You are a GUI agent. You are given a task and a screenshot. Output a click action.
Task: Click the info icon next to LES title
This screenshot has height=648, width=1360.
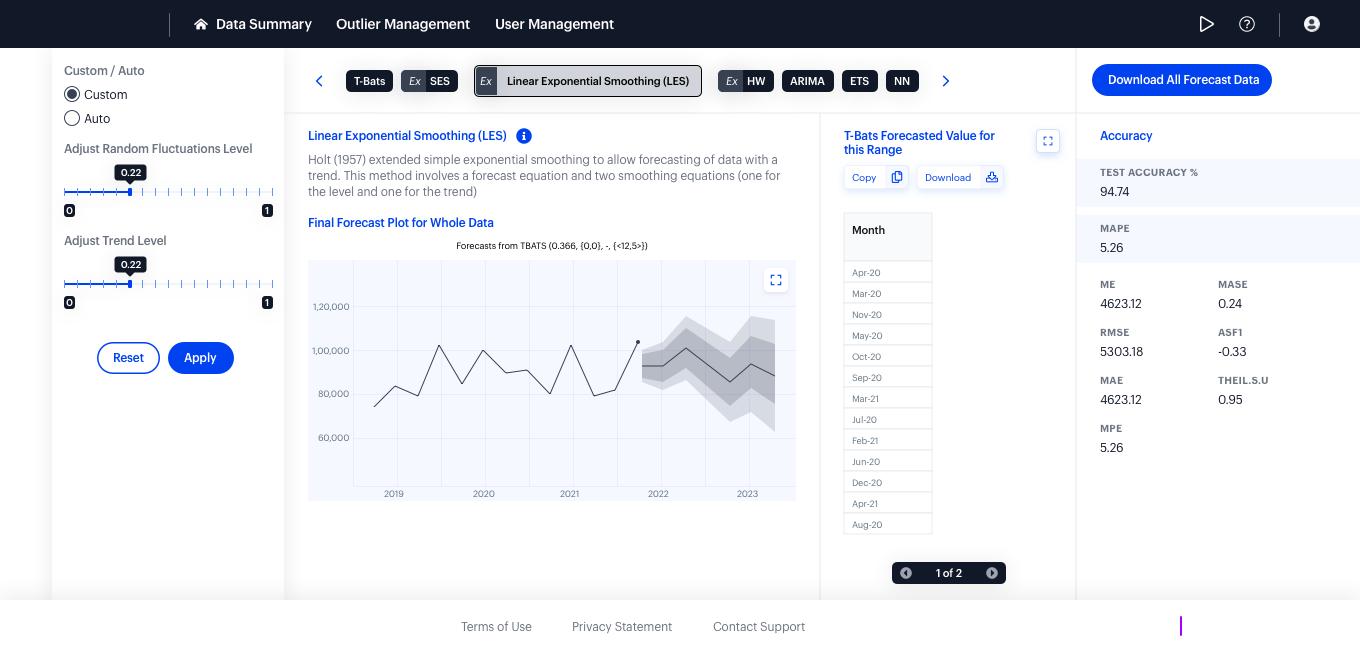pos(524,136)
